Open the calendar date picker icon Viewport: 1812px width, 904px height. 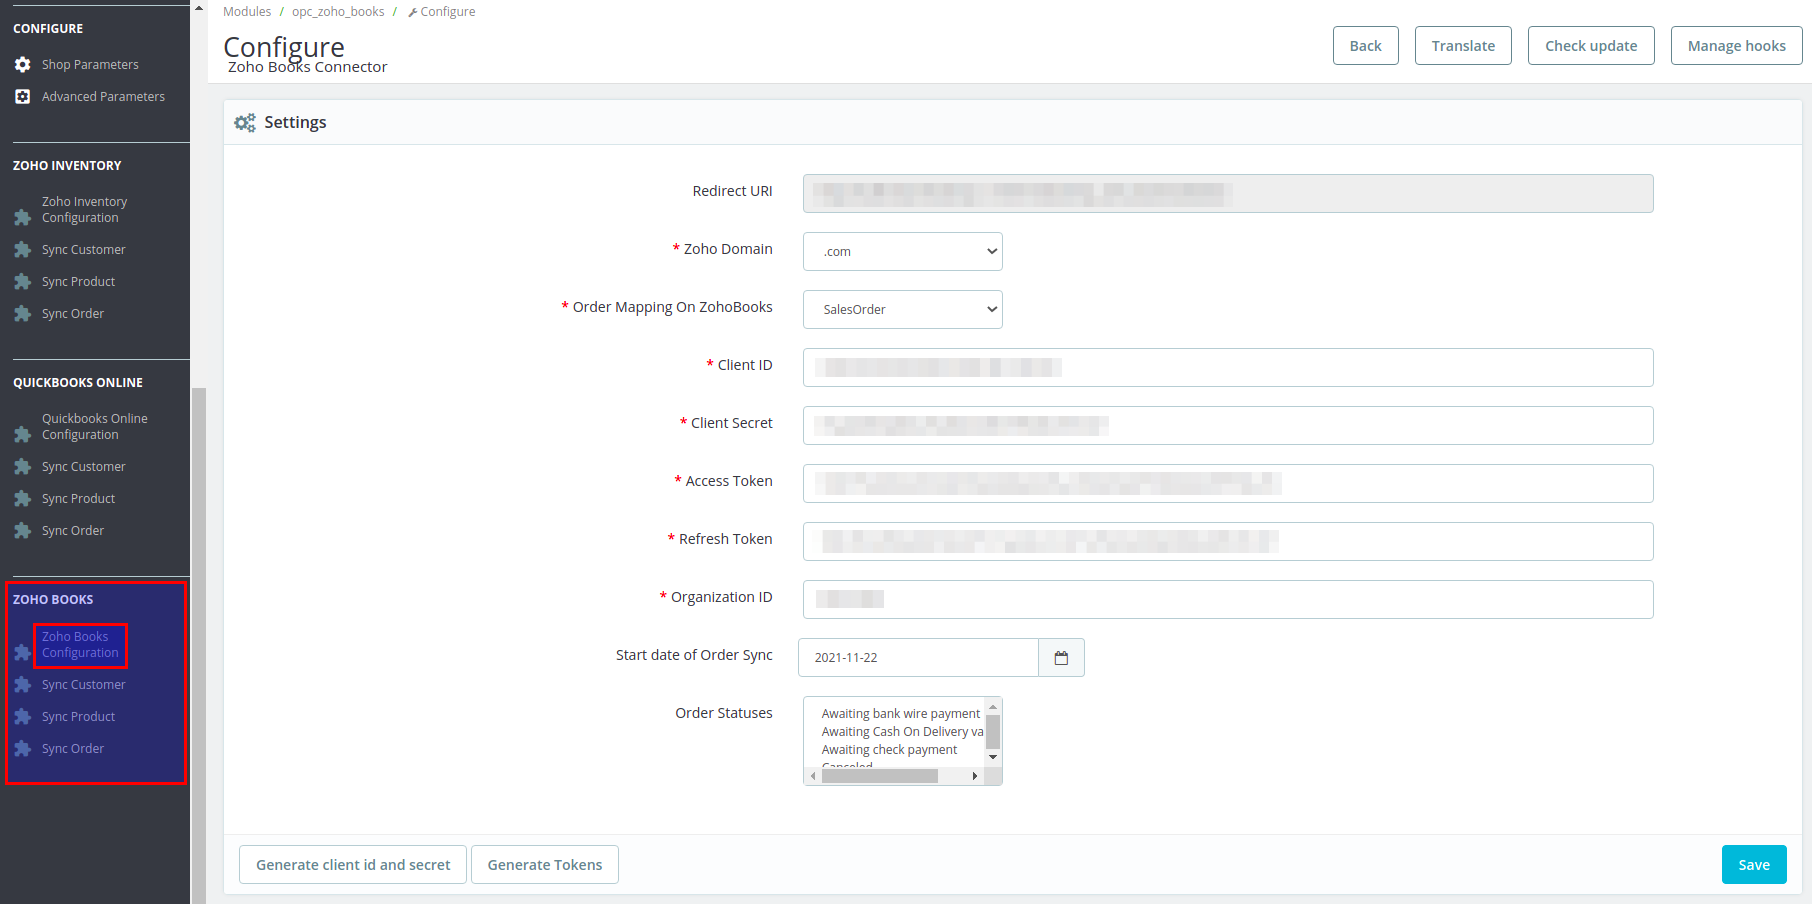click(x=1061, y=658)
